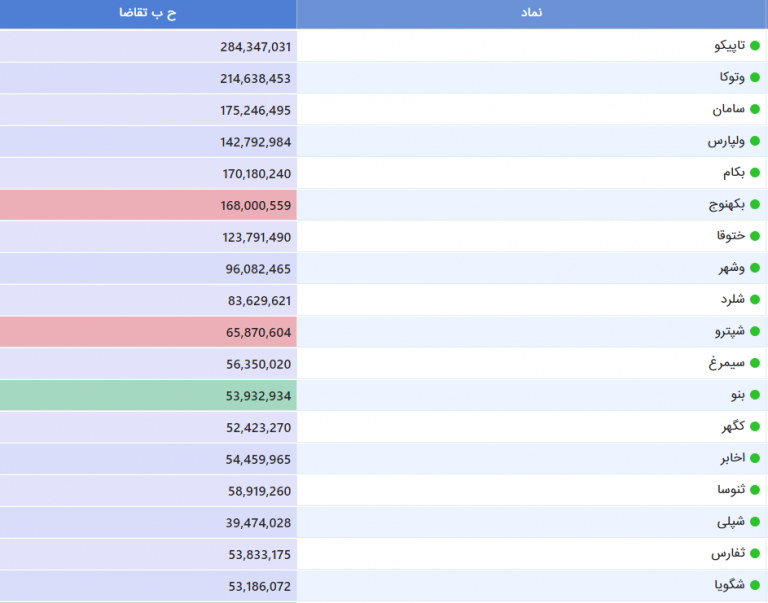Click the red cell showing 168,000,559
This screenshot has height=603, width=768.
click(255, 206)
